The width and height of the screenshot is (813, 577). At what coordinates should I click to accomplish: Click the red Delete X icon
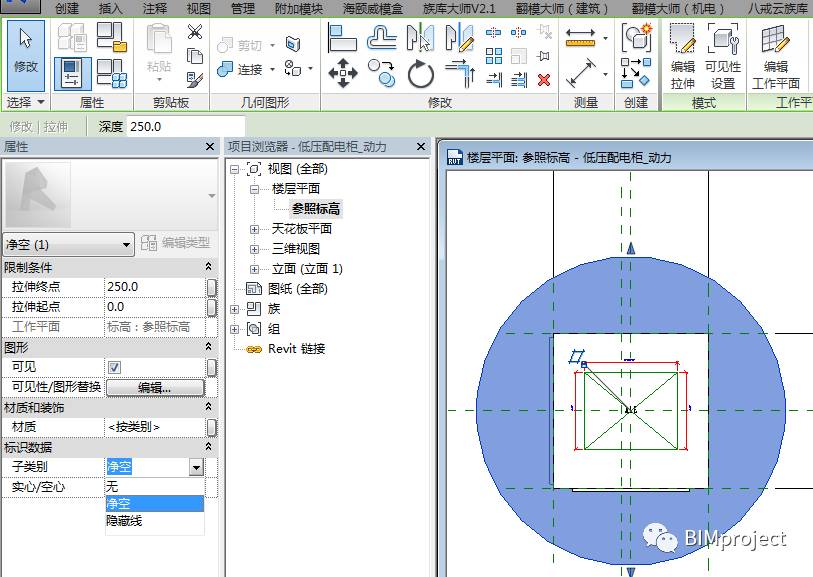click(x=543, y=80)
